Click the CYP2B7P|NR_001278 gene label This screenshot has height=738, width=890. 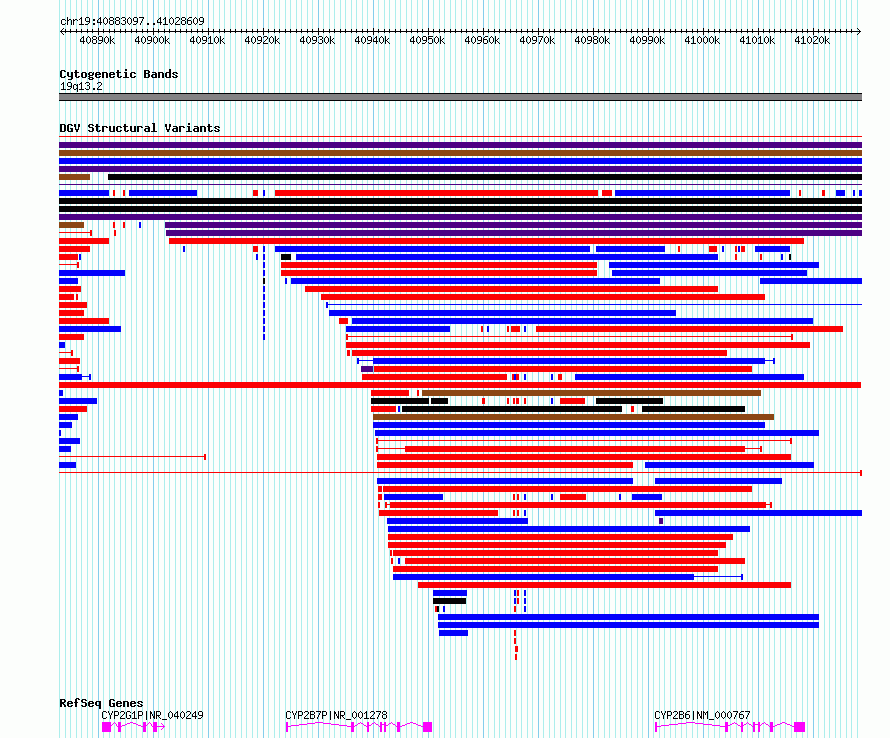[x=336, y=715]
